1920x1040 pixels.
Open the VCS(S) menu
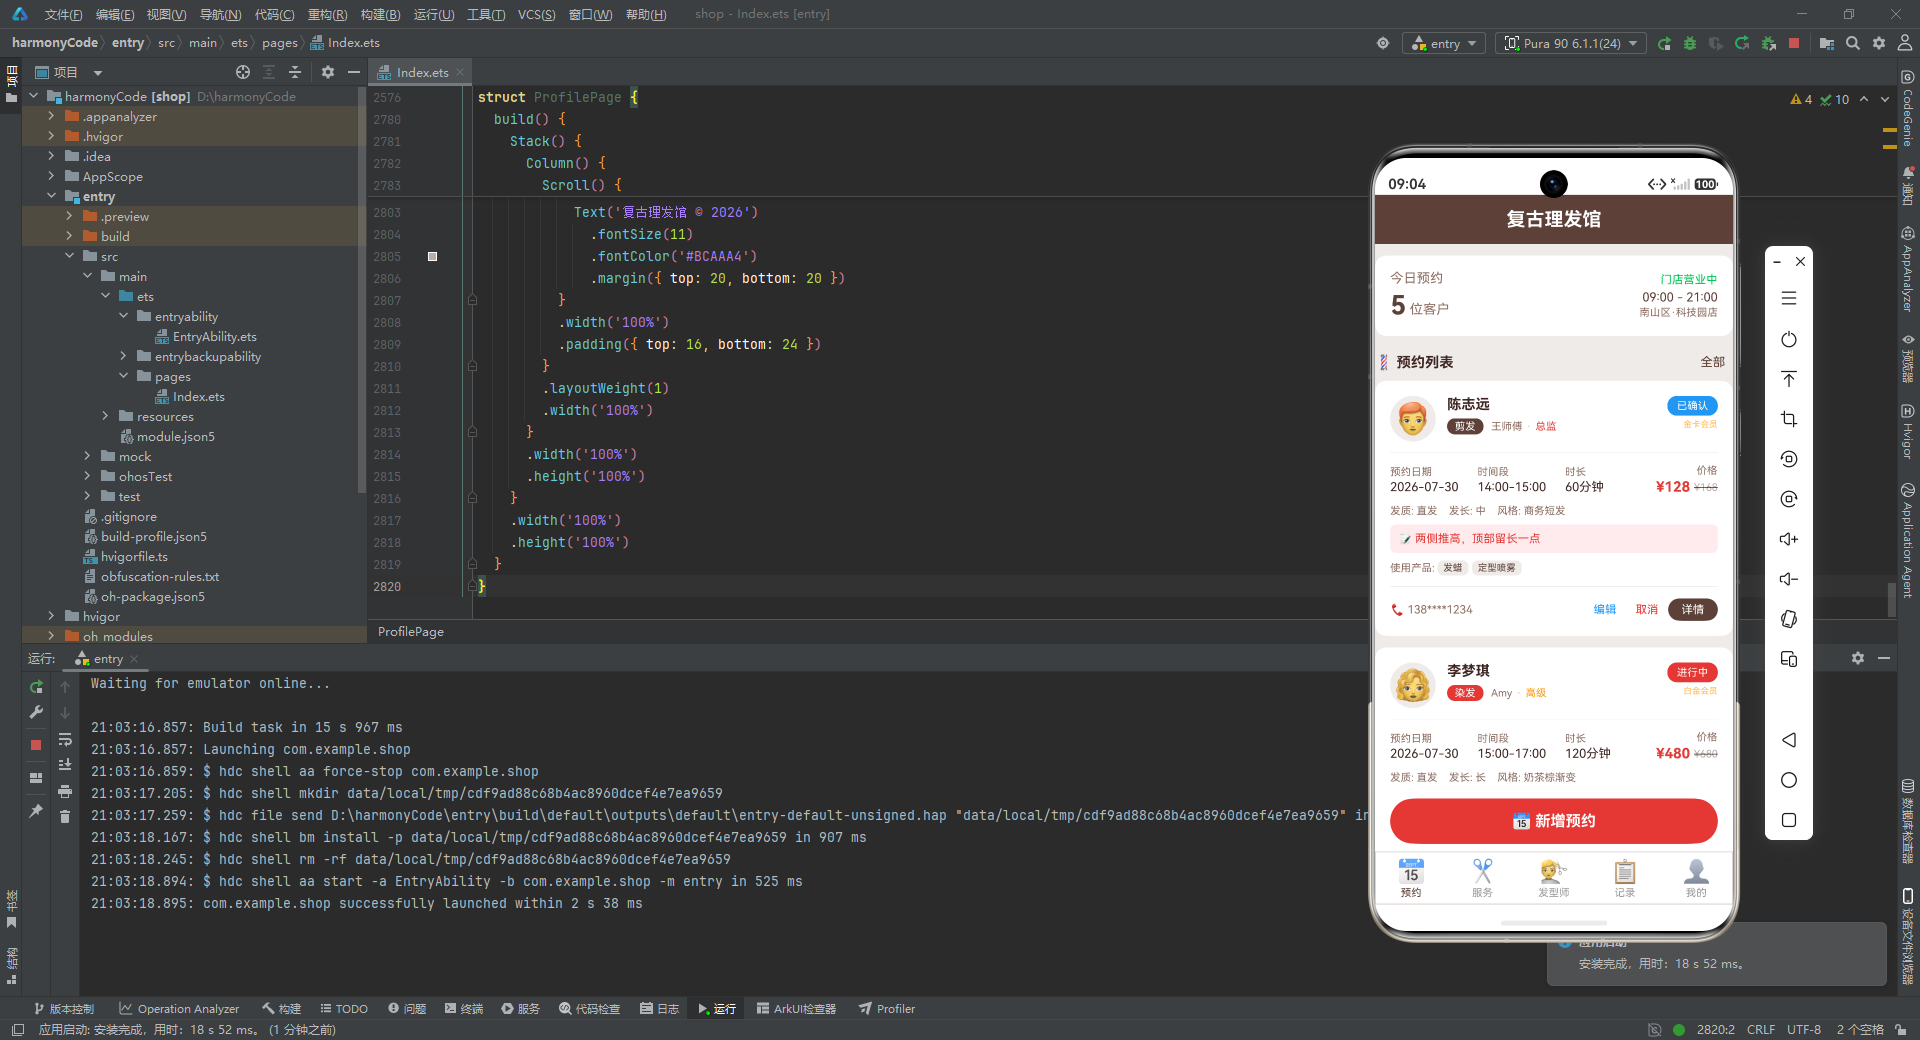point(536,14)
